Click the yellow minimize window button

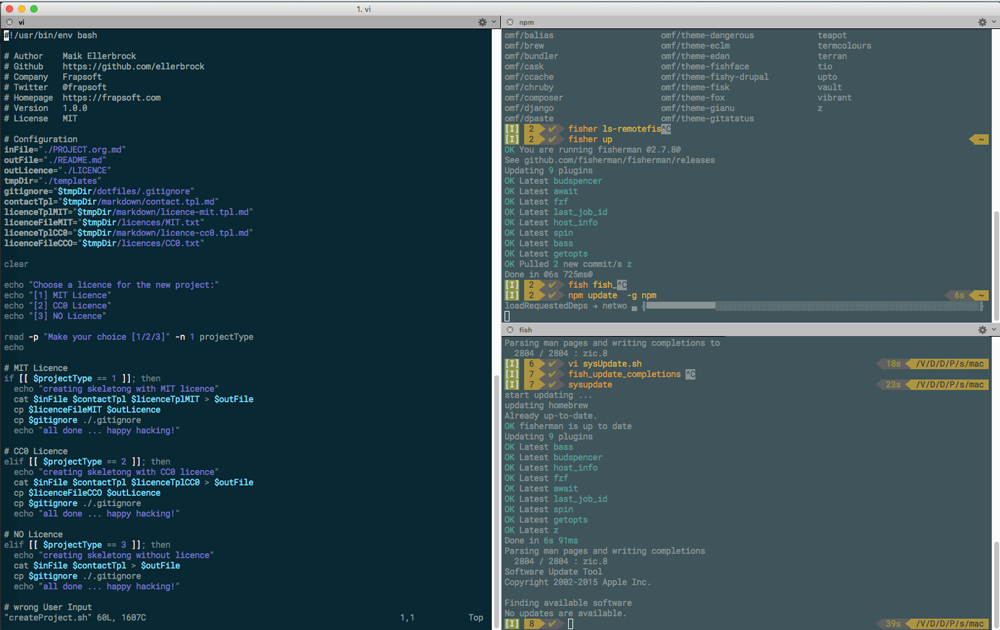22,8
